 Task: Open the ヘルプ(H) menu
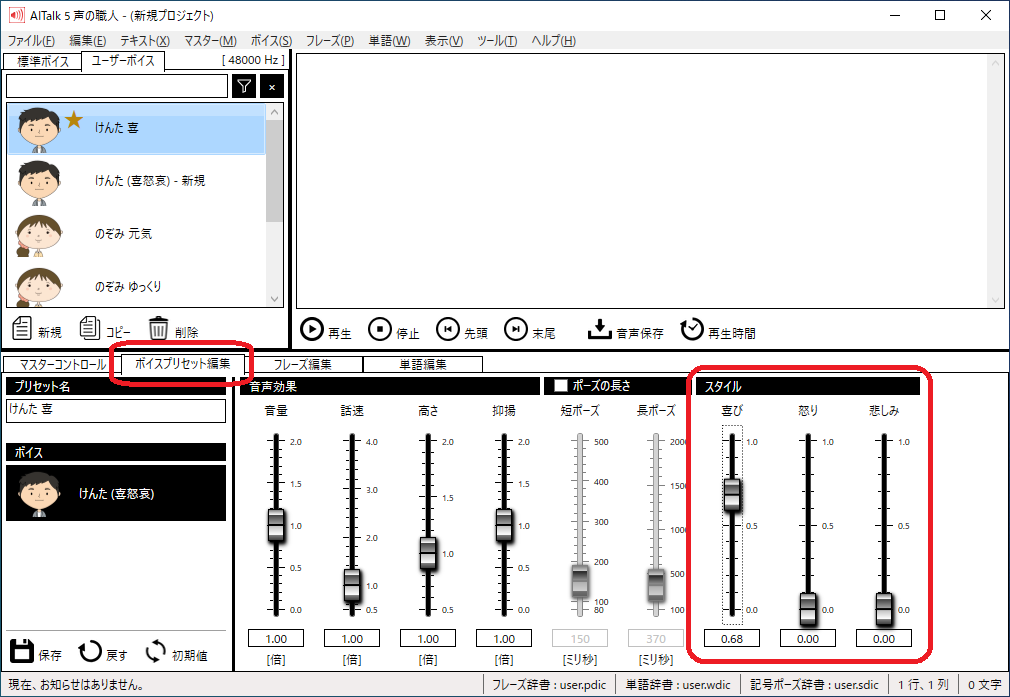point(553,41)
